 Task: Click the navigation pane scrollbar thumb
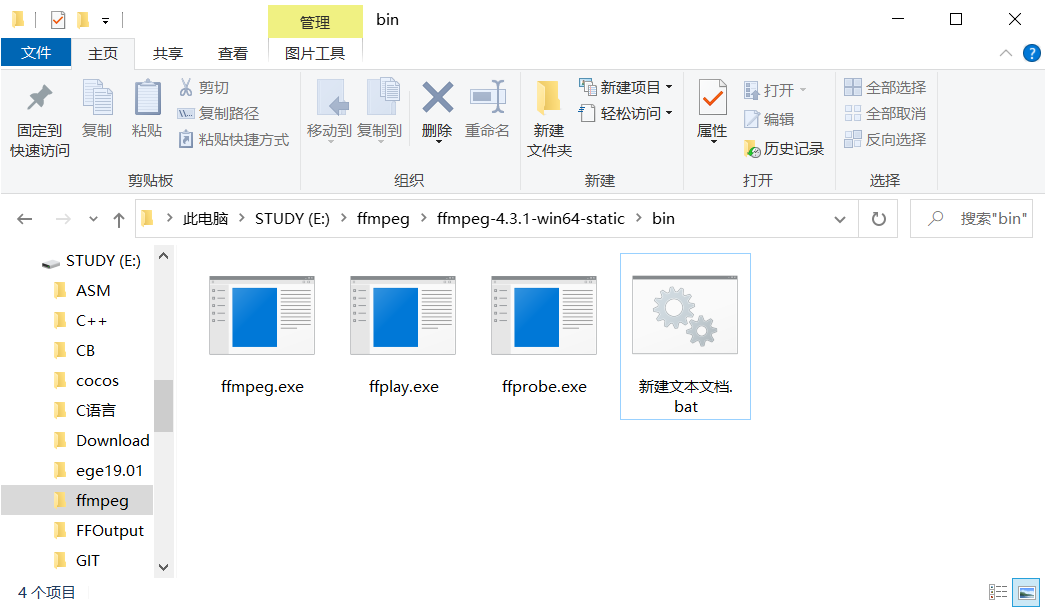pos(163,406)
